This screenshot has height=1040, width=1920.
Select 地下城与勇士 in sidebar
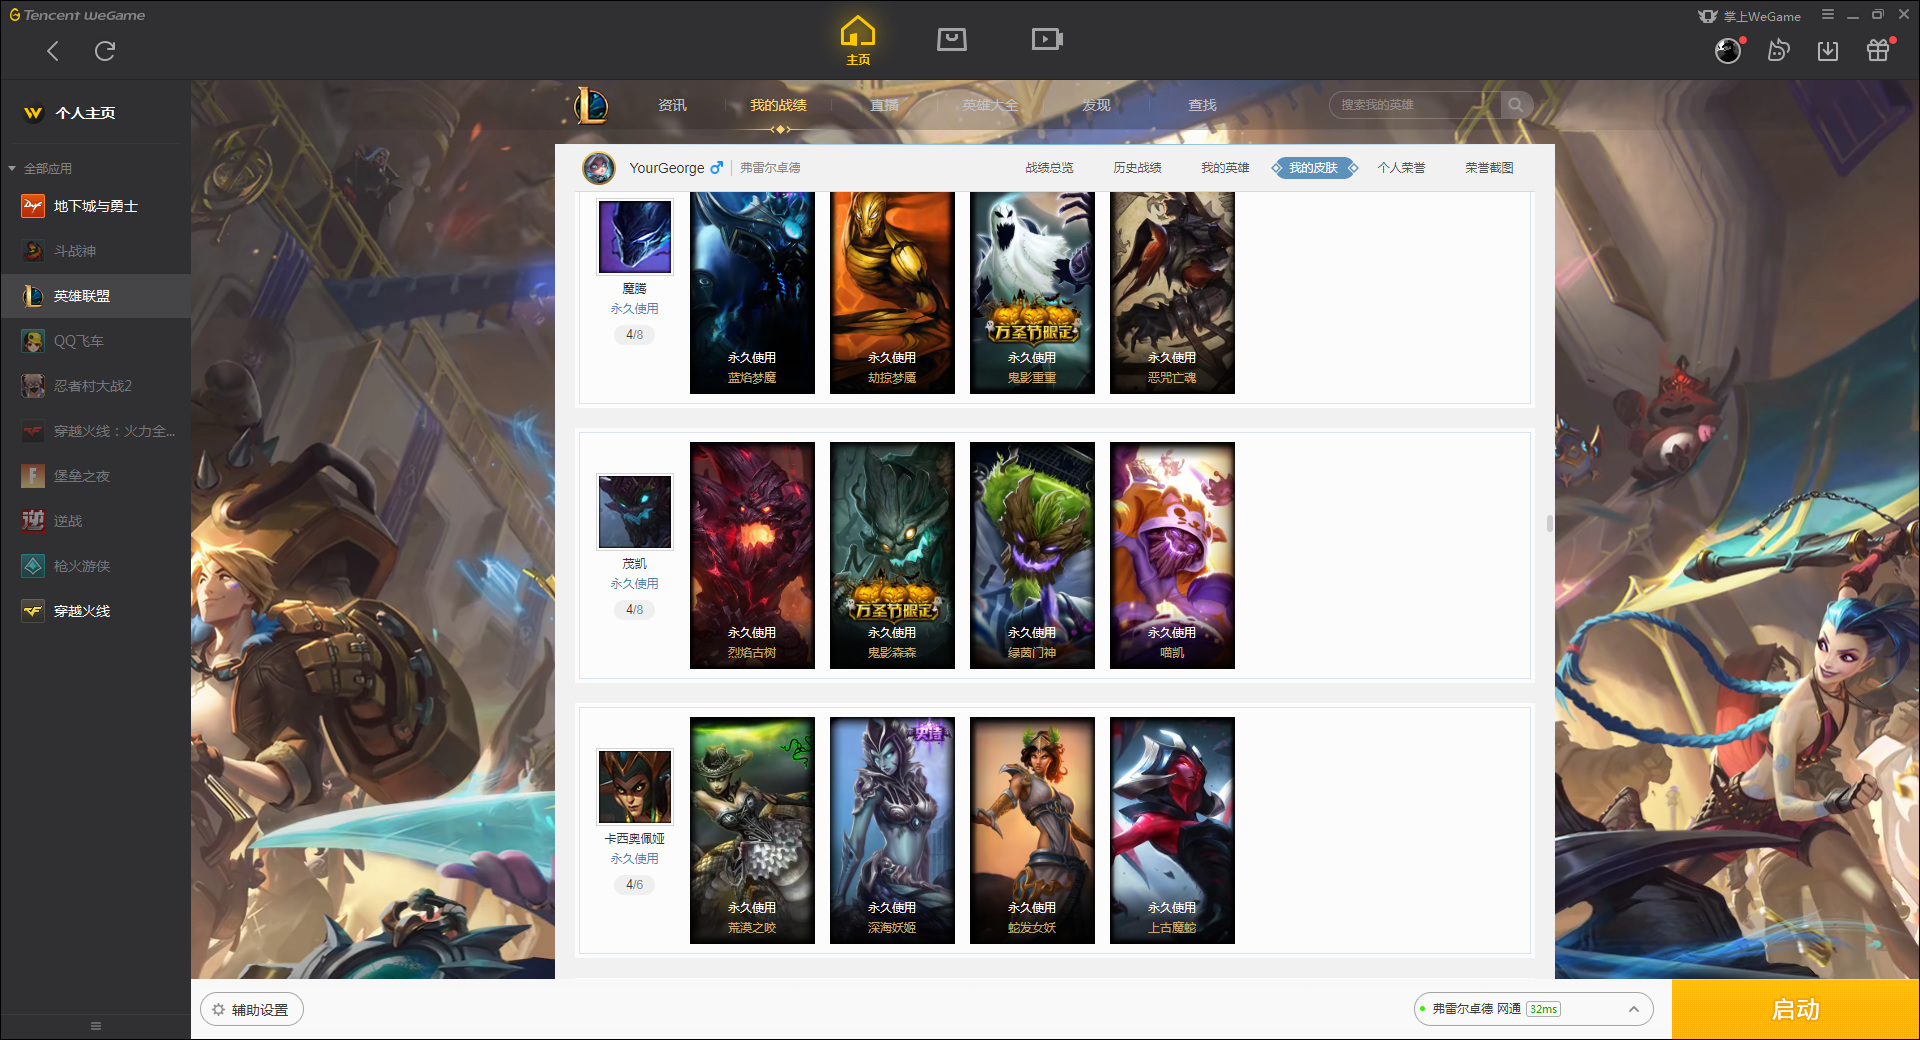pyautogui.click(x=95, y=206)
